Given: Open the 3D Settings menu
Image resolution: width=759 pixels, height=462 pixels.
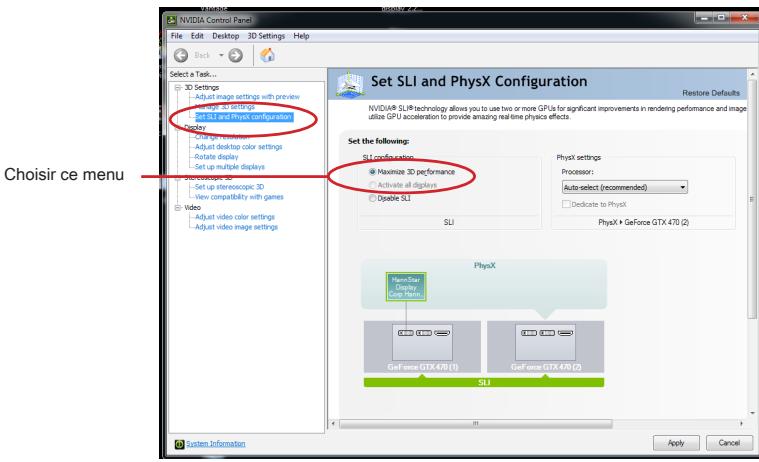Looking at the screenshot, I should (266, 36).
